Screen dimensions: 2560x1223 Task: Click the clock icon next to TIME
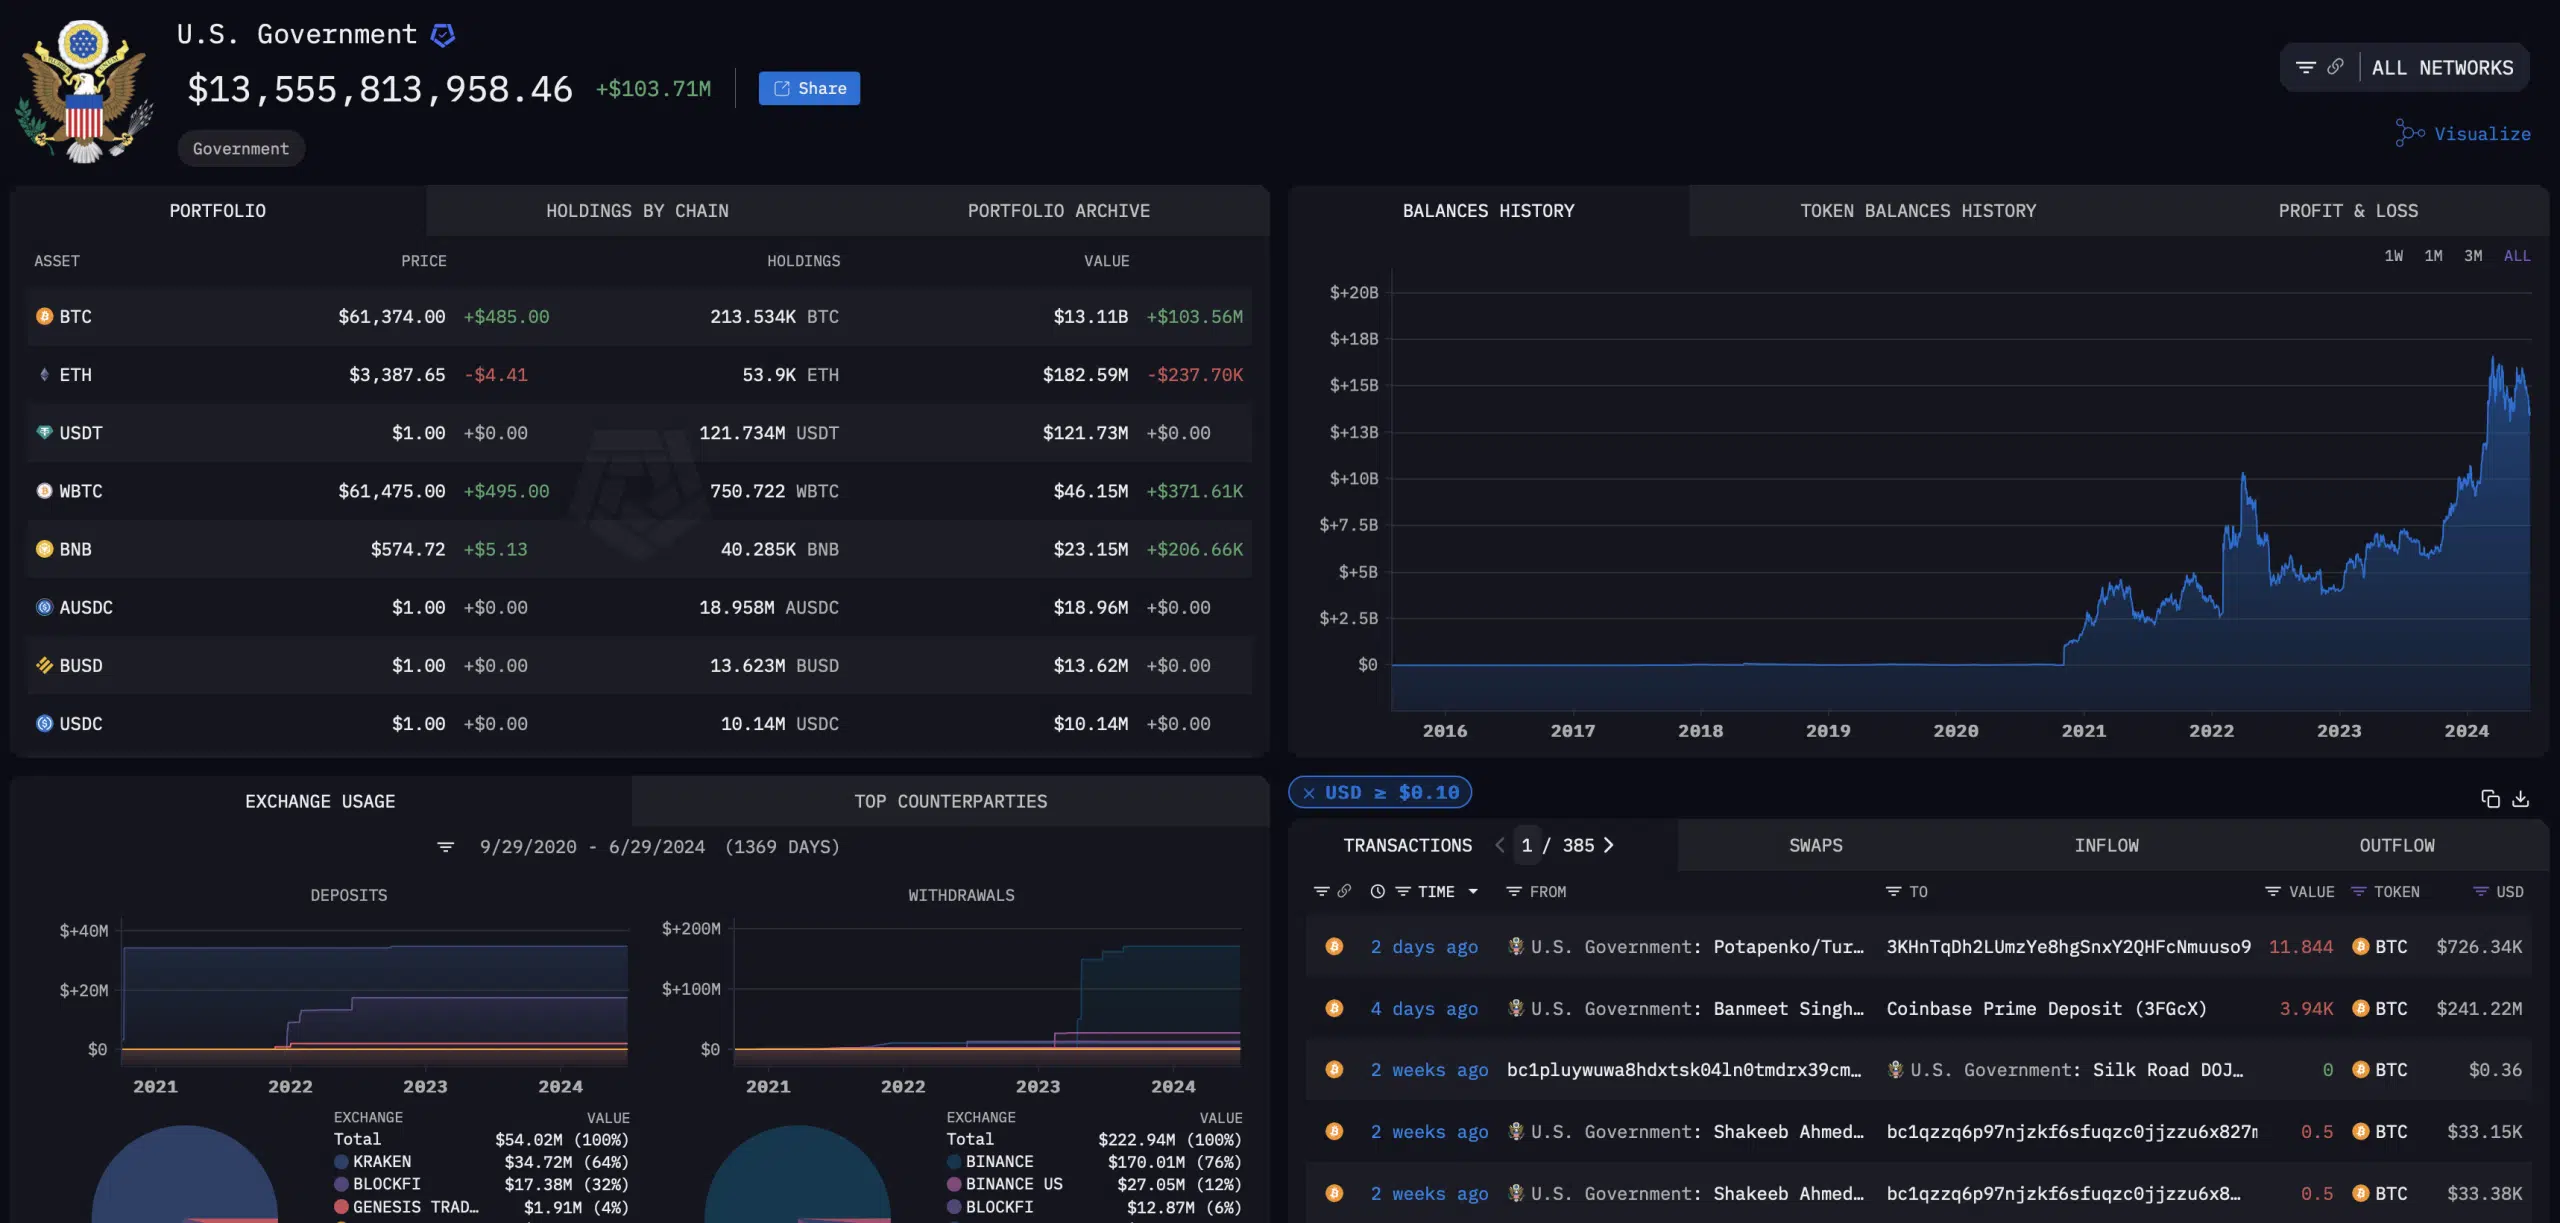(x=1377, y=891)
